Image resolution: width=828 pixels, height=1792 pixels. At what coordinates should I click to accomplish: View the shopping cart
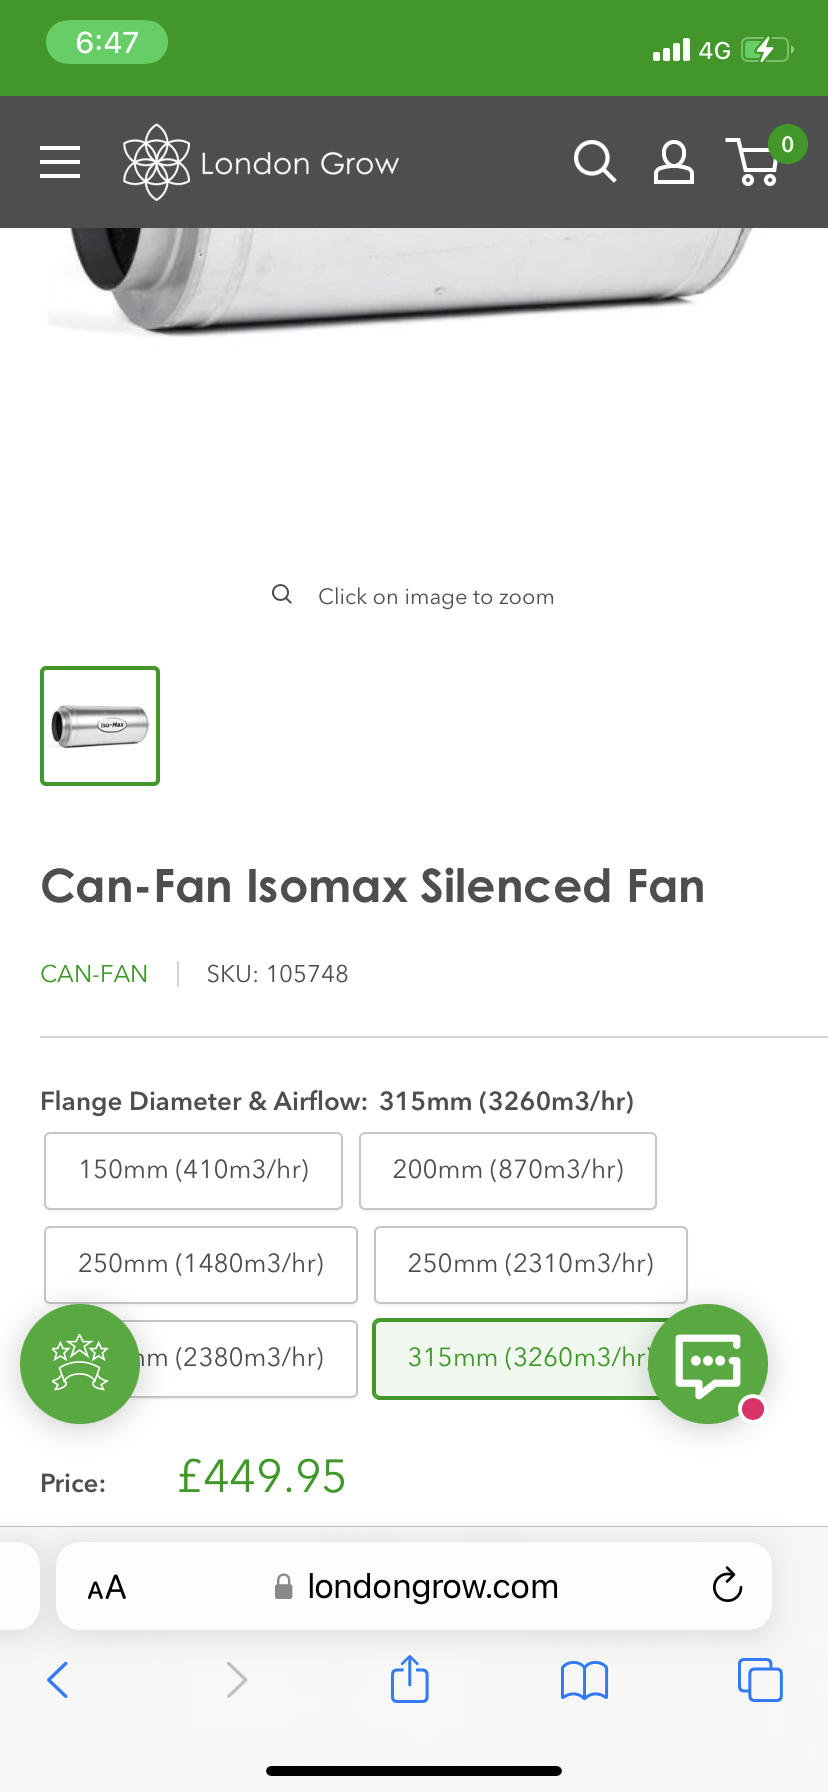[x=756, y=161]
